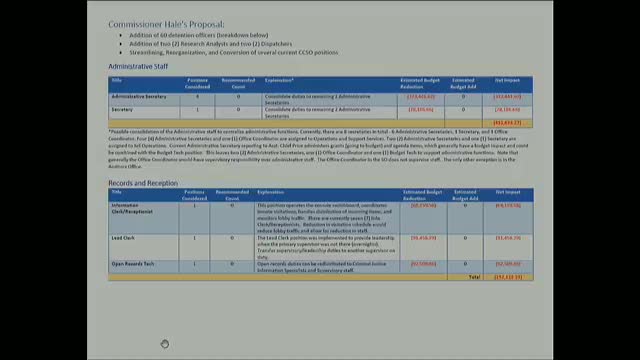This screenshot has height=360, width=640.
Task: Click the red total in Administrative Staff gold row
Action: [507, 123]
